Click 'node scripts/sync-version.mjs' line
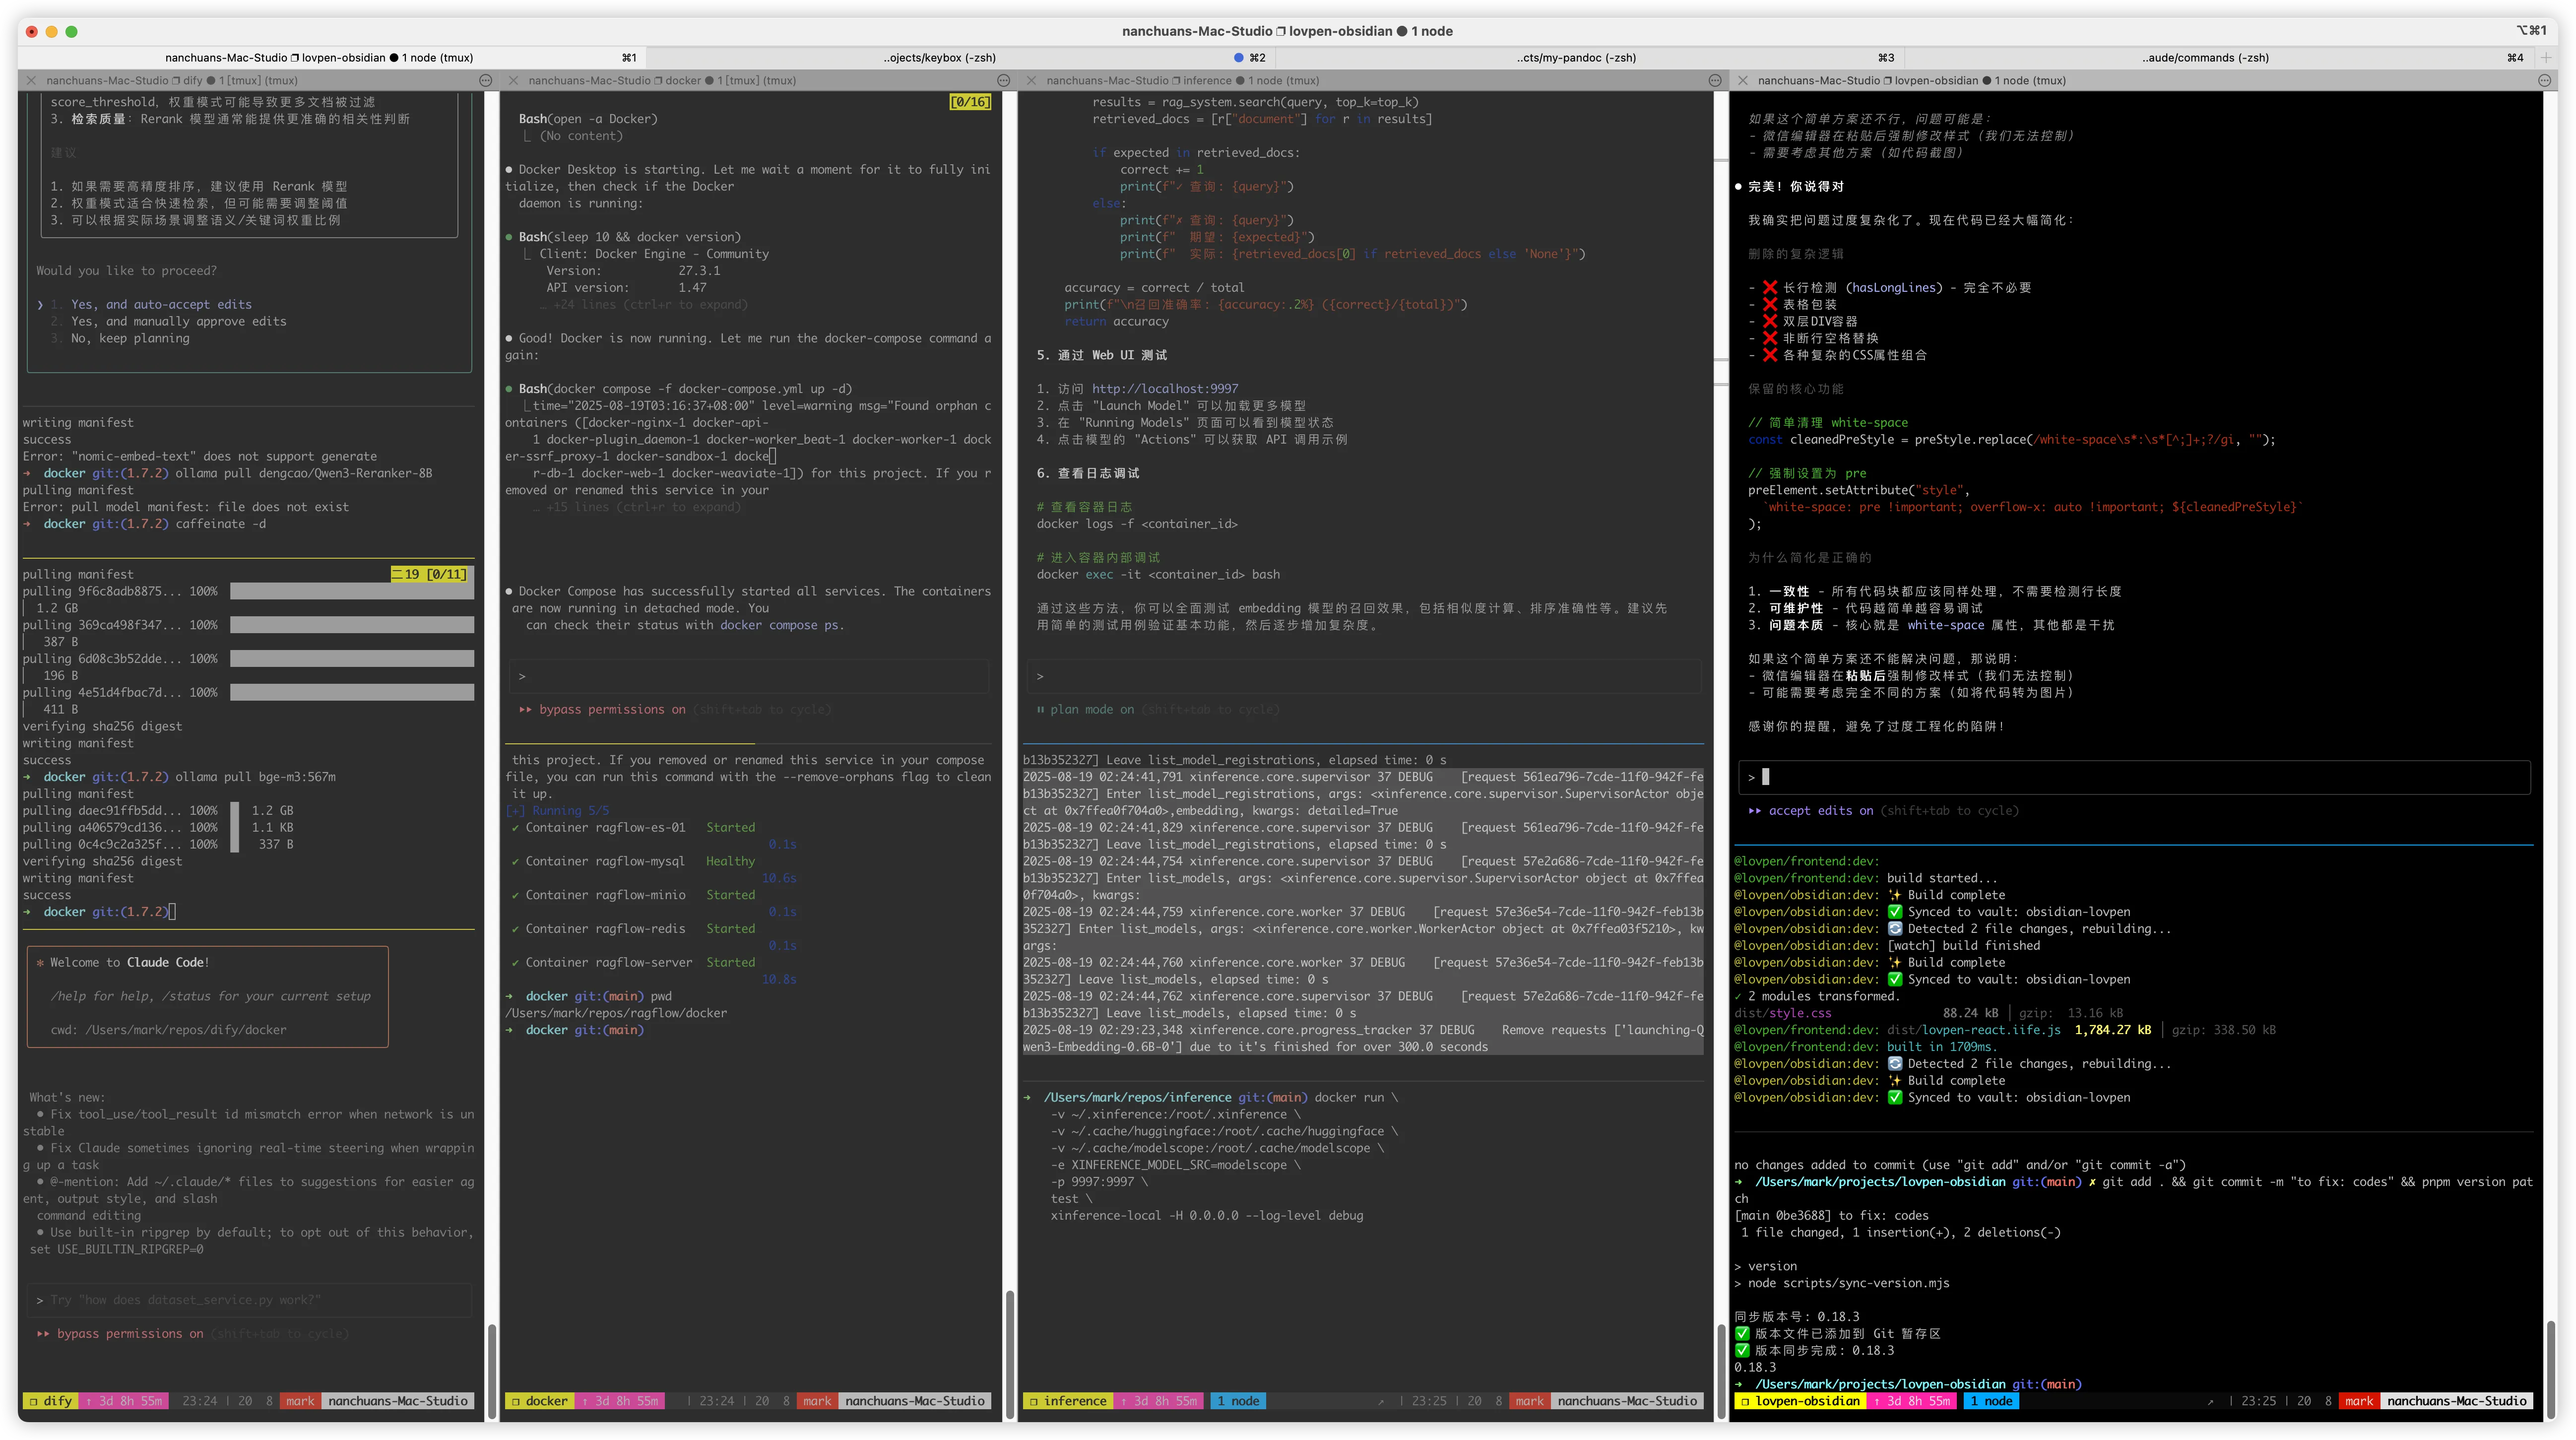 click(x=1848, y=1284)
